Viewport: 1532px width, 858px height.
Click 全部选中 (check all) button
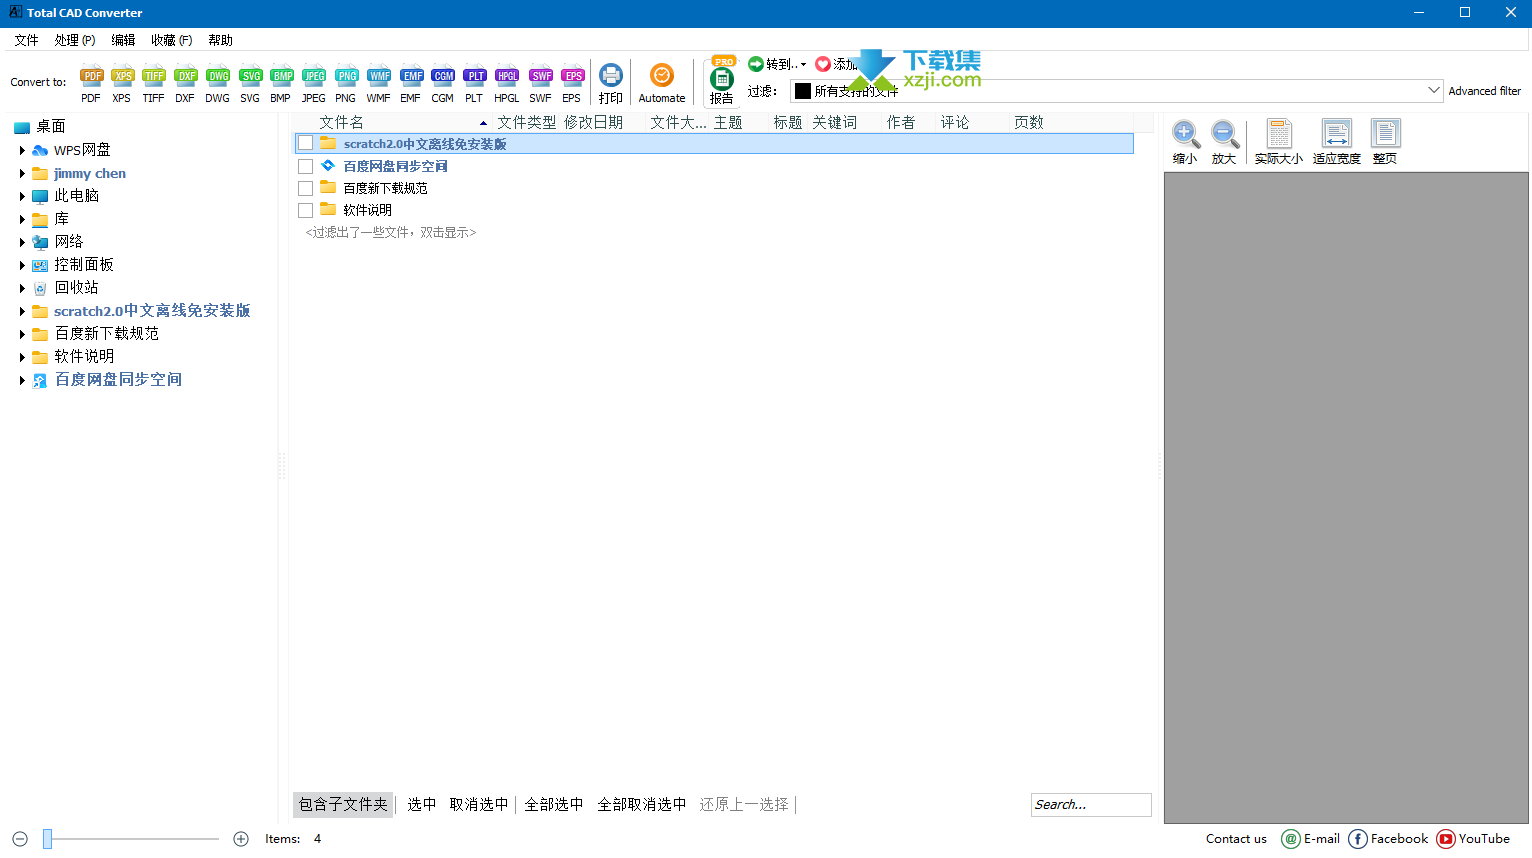pos(554,804)
